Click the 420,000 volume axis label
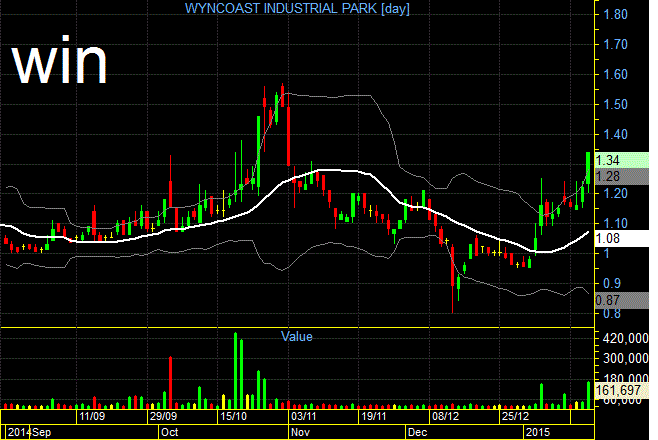The image size is (658, 440). tap(625, 338)
